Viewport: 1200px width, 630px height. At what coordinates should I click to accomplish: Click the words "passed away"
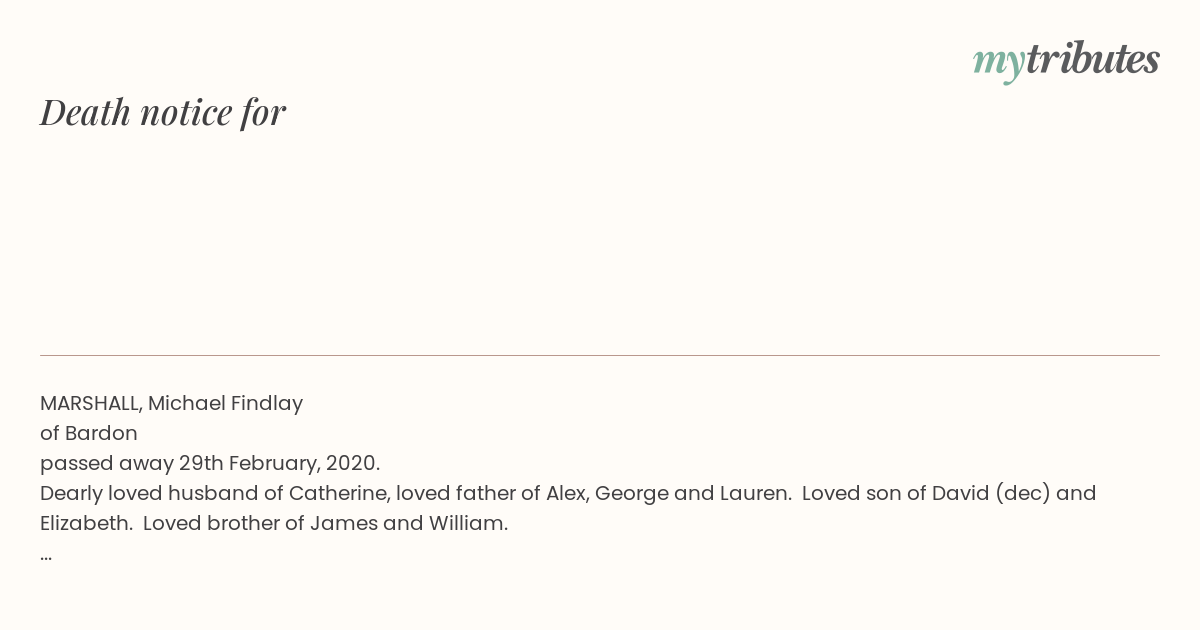107,464
